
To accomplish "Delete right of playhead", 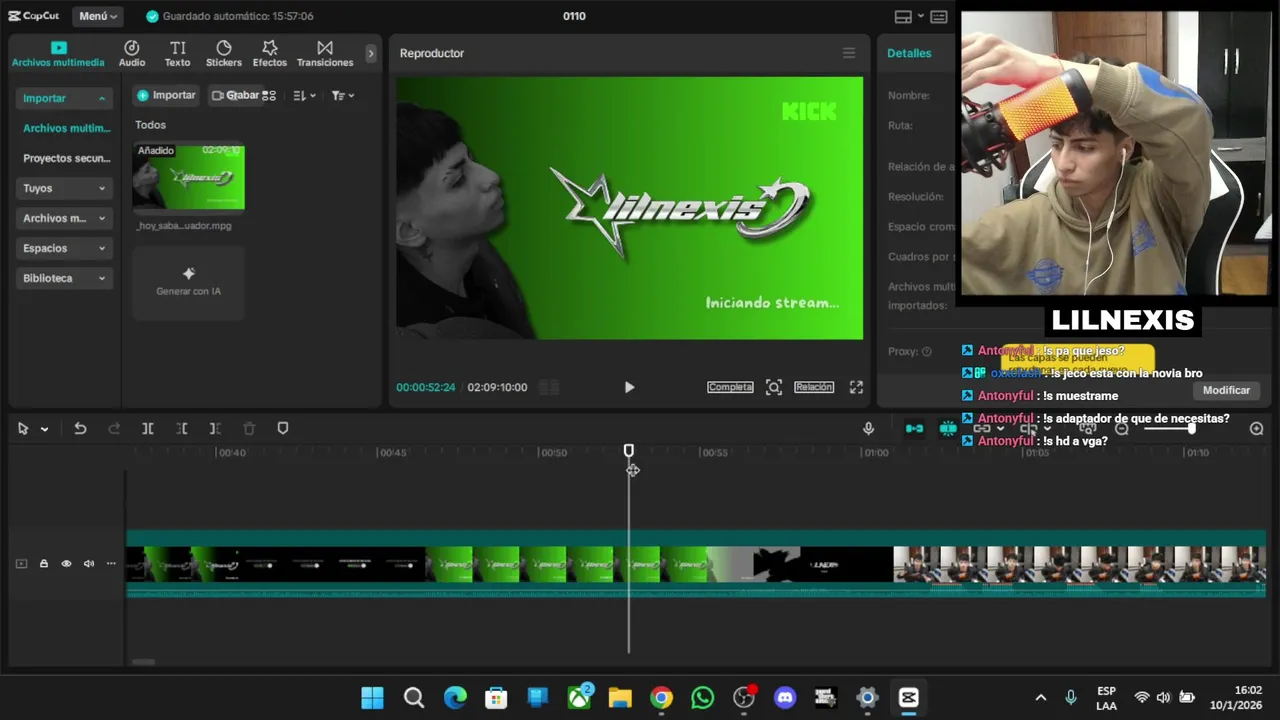I will click(x=215, y=428).
